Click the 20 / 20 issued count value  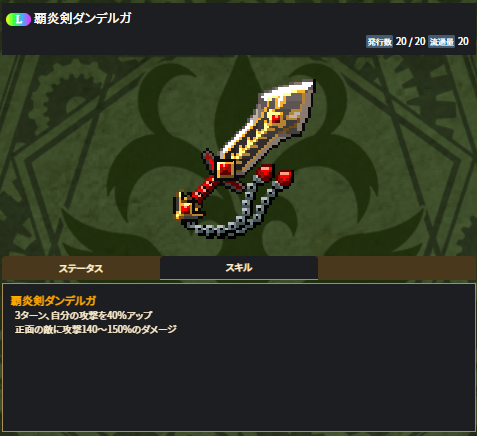(x=411, y=42)
